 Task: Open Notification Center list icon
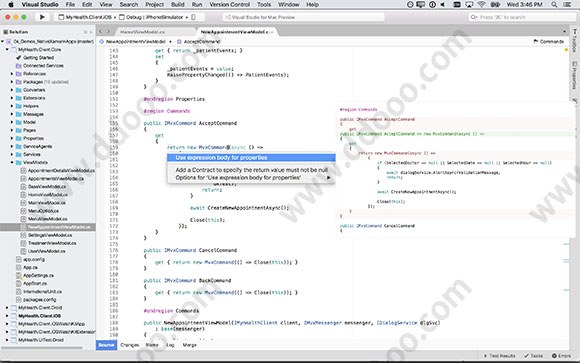point(567,4)
